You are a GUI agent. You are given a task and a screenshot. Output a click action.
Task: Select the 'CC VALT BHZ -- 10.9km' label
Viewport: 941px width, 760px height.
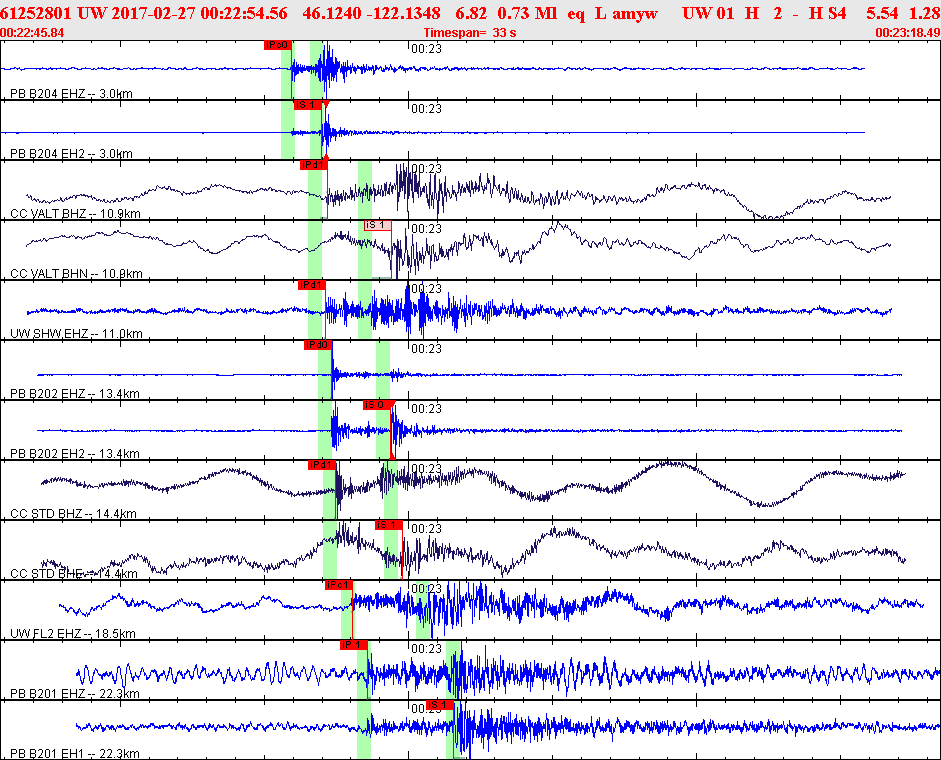tap(76, 214)
